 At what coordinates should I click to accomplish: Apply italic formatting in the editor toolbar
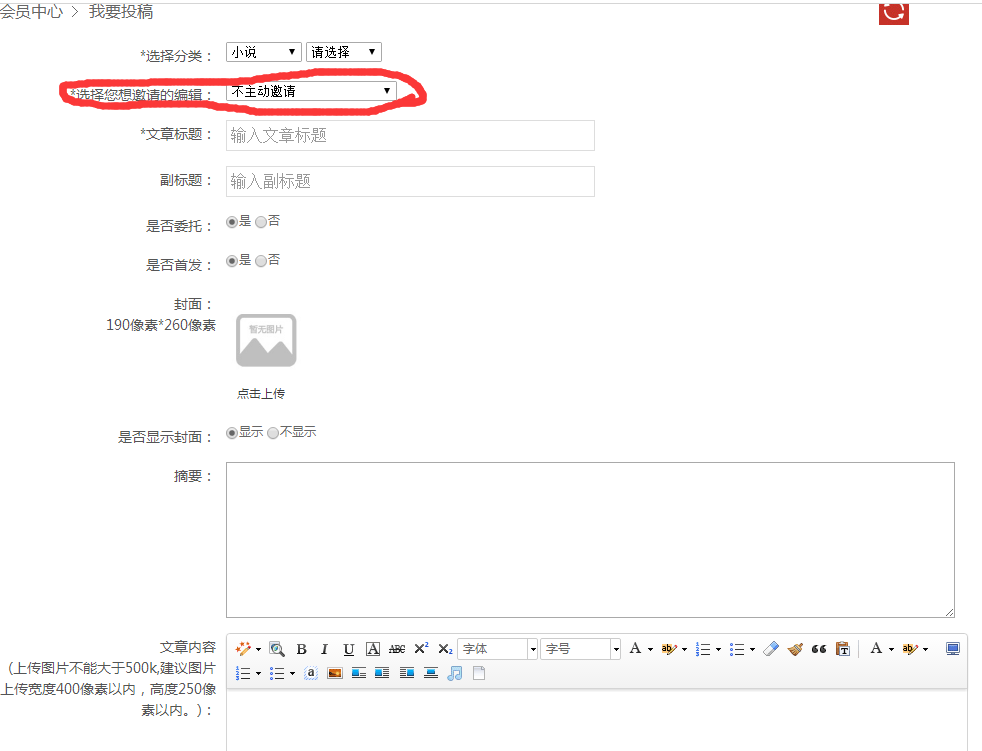(325, 648)
